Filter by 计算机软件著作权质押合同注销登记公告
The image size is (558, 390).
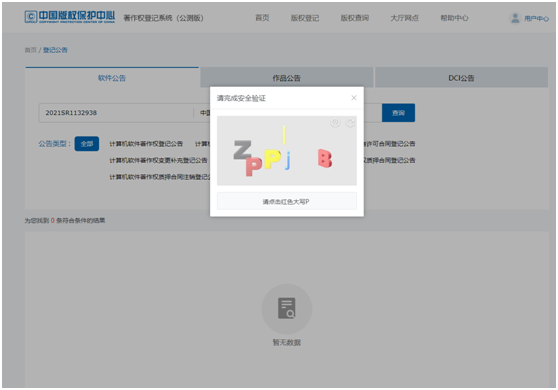tap(160, 177)
